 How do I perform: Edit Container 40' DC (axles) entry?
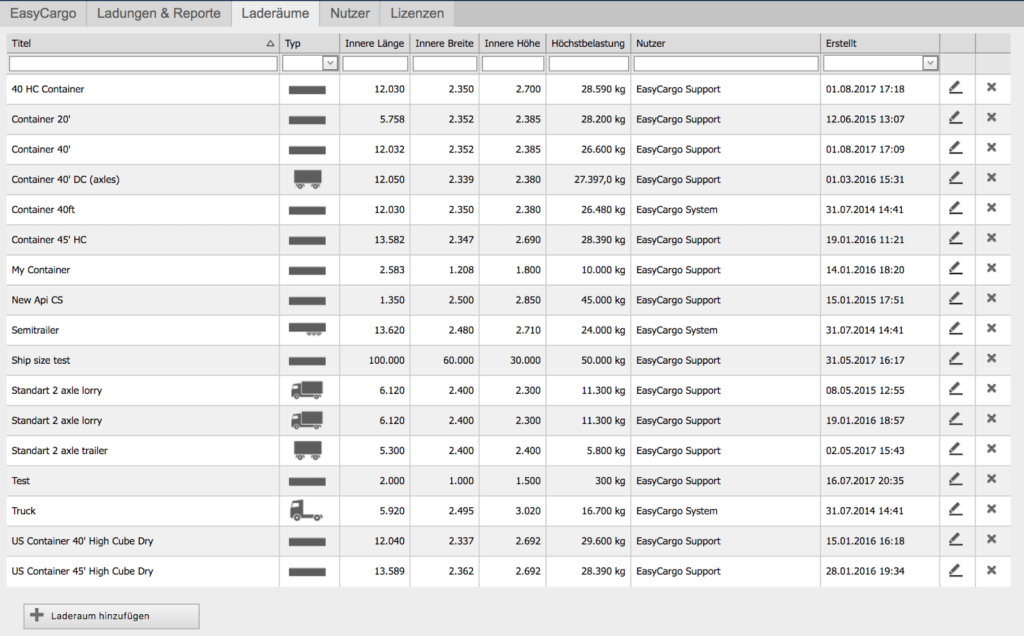(955, 178)
